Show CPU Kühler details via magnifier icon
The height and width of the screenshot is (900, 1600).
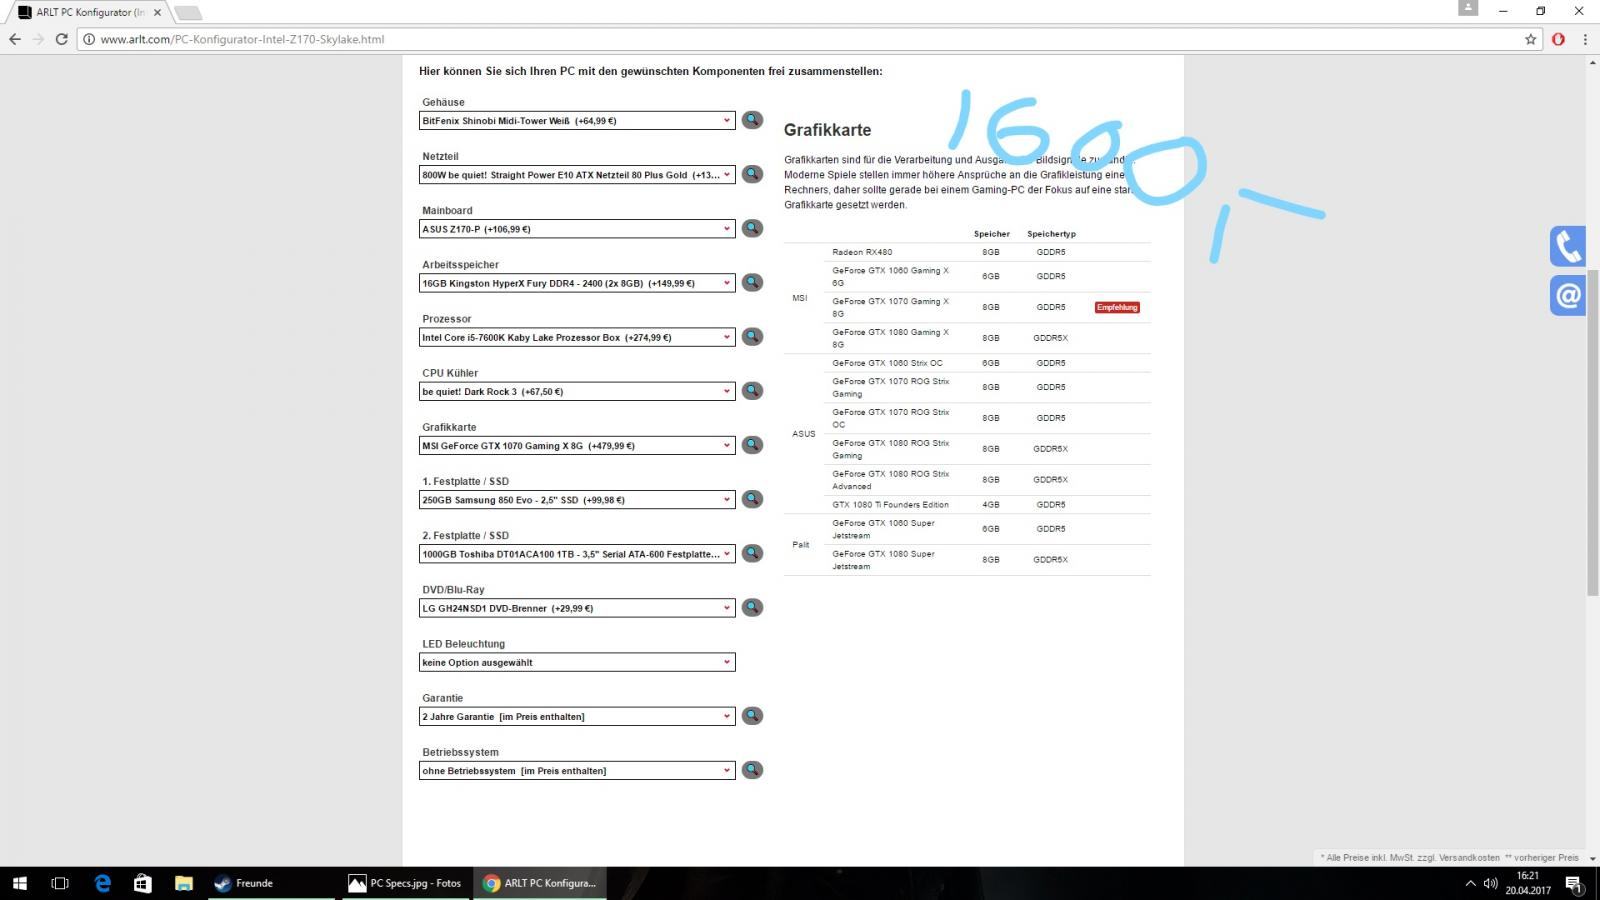click(752, 390)
